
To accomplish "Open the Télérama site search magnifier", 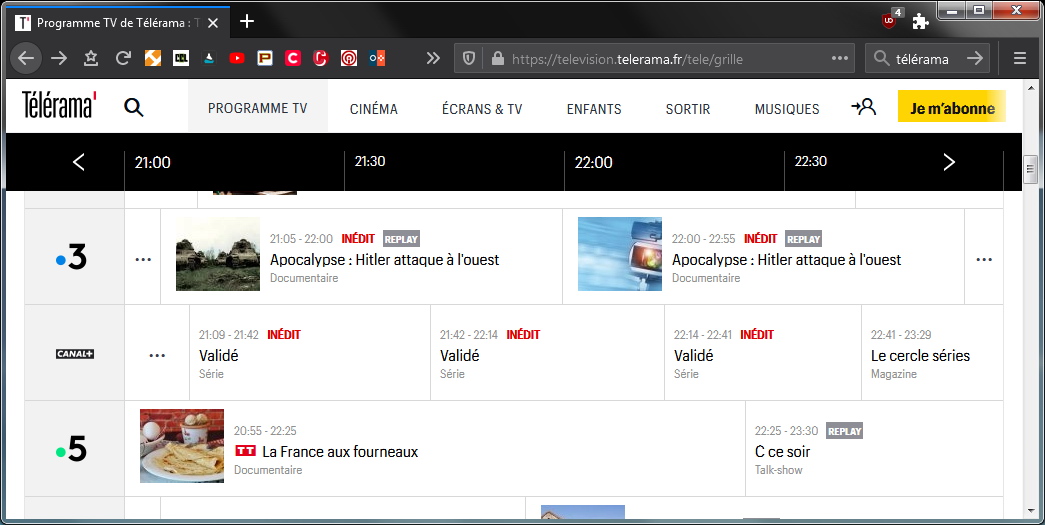I will tap(134, 107).
